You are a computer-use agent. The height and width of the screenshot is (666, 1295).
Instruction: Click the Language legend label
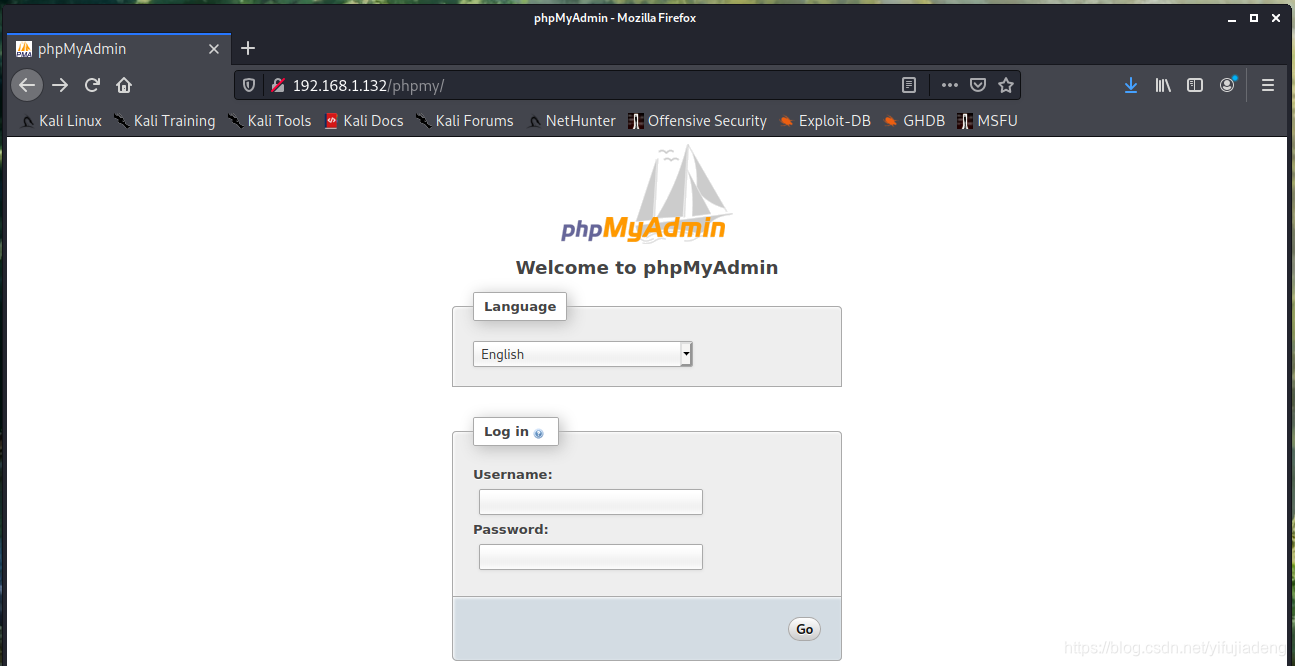(x=520, y=307)
